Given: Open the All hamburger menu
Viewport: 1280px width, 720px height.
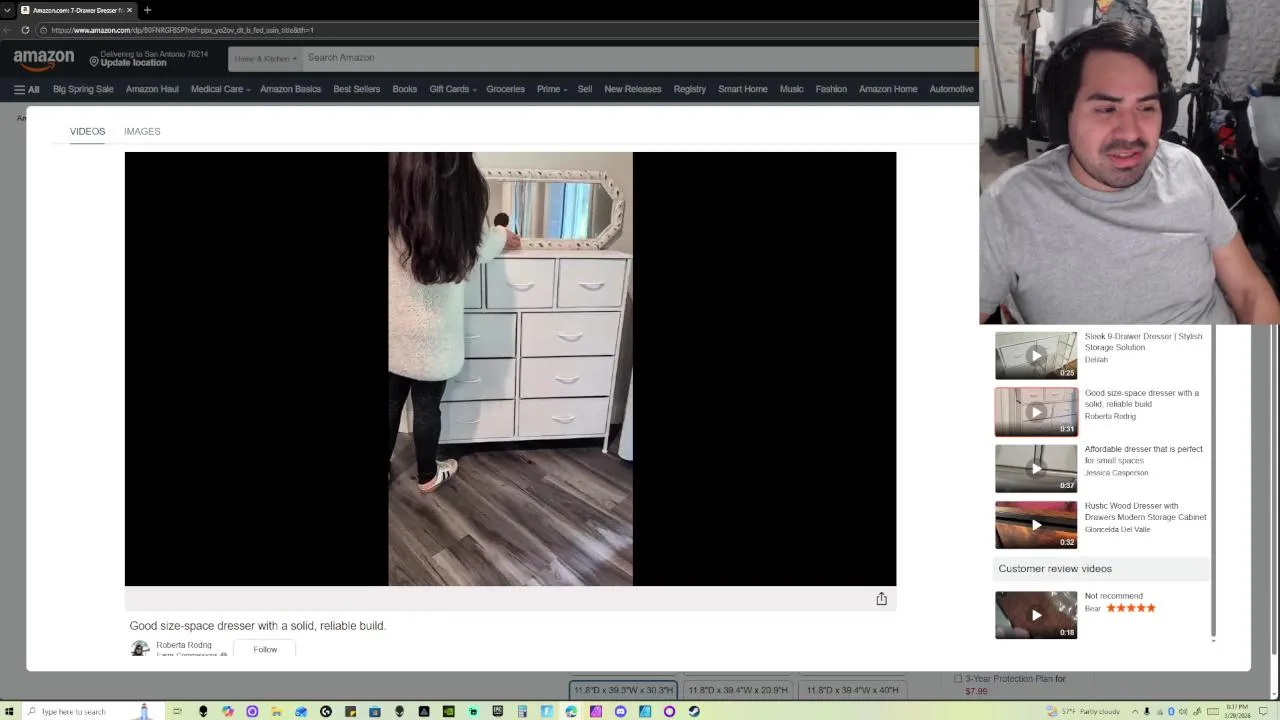Looking at the screenshot, I should (x=26, y=89).
